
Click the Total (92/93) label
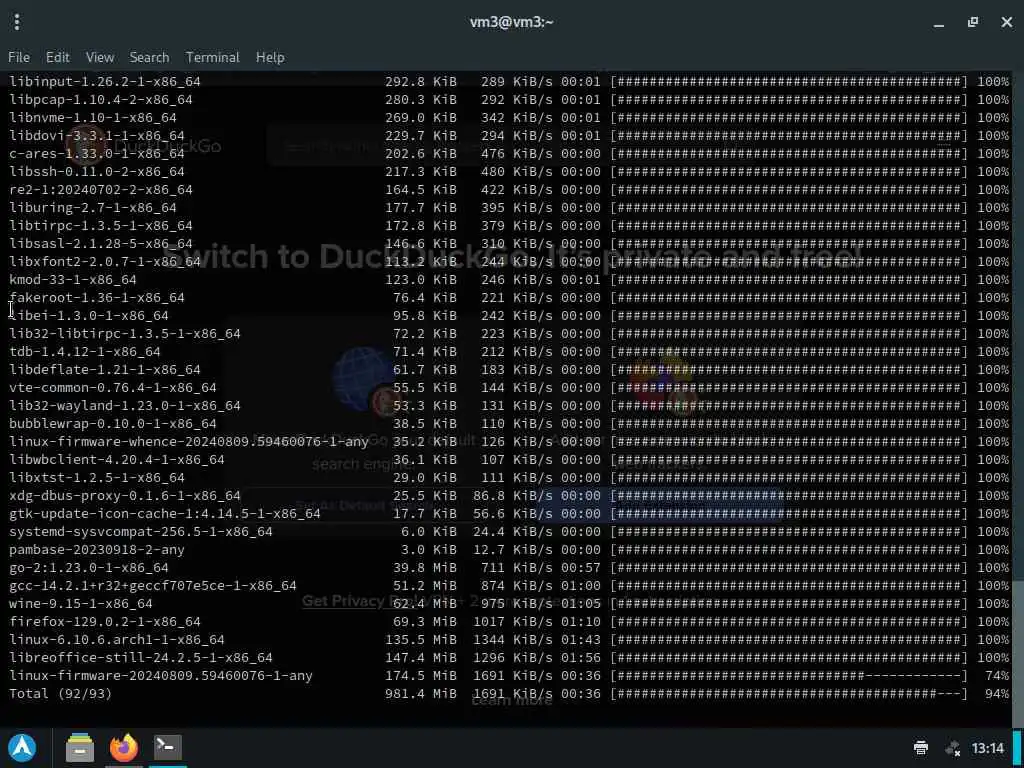60,694
